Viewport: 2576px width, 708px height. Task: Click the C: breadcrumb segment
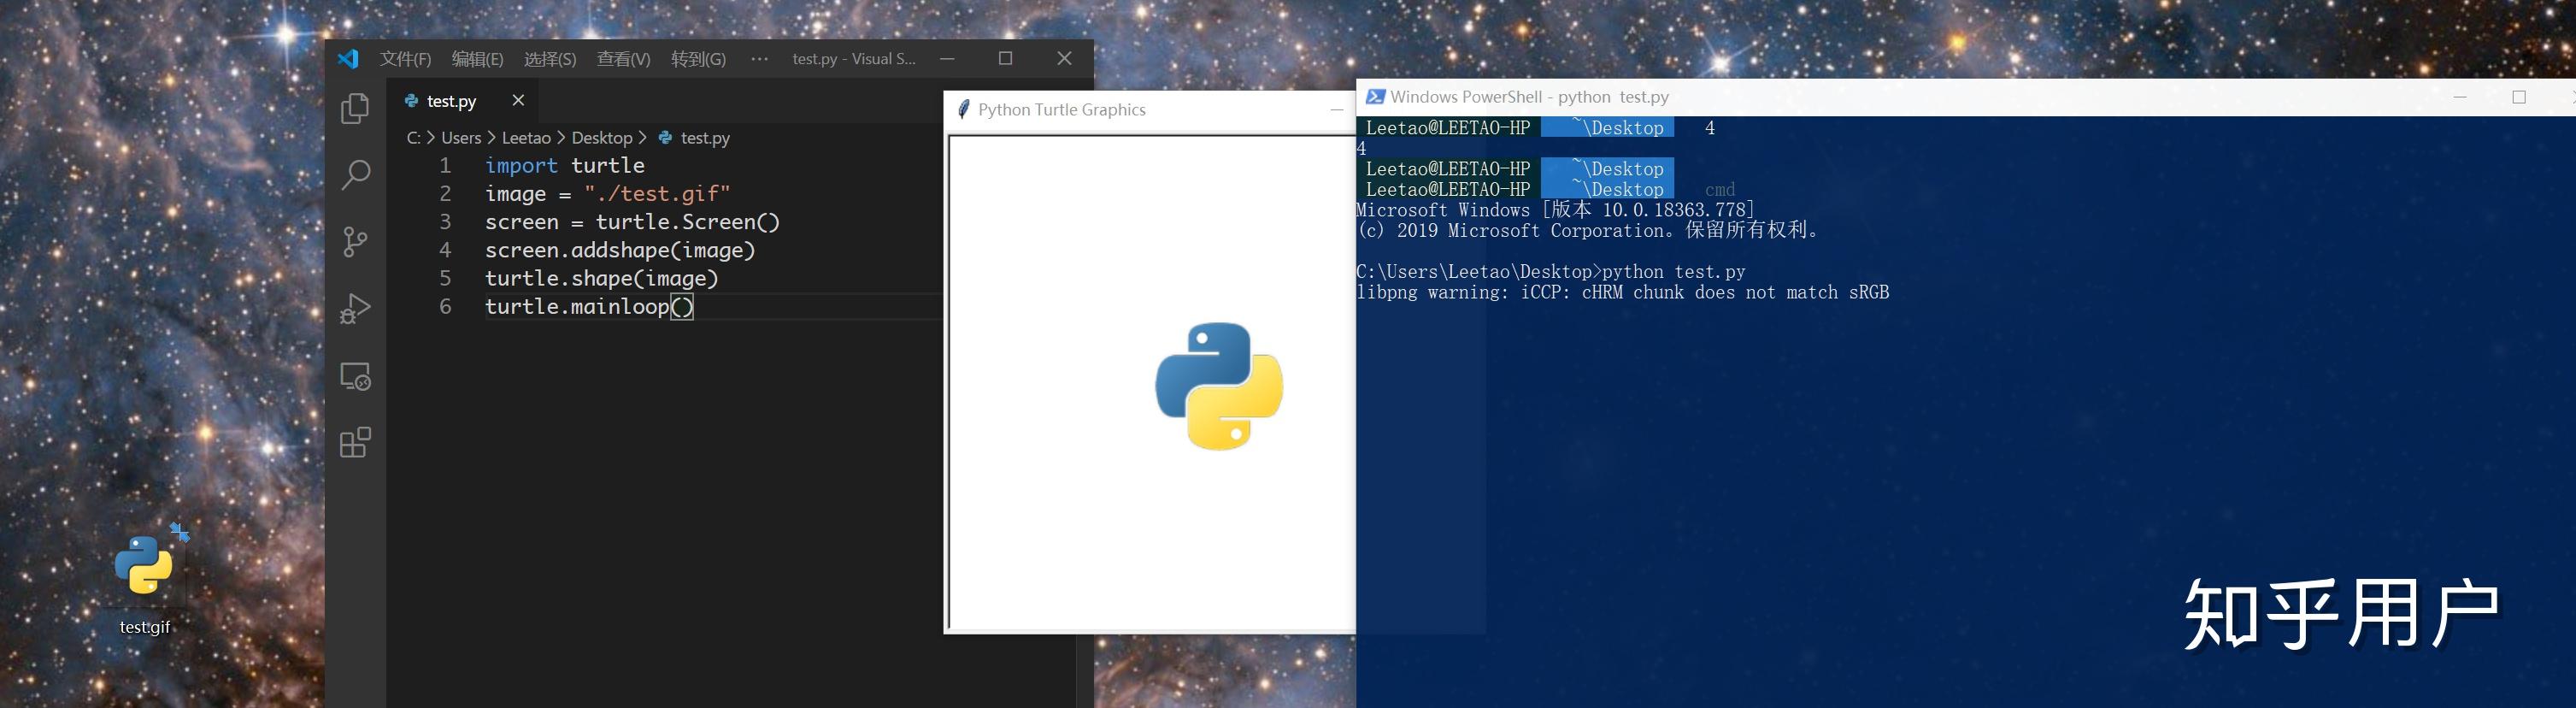(x=413, y=138)
